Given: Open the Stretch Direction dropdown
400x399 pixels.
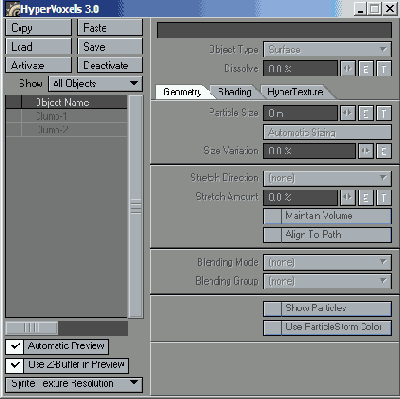Looking at the screenshot, I should (x=327, y=178).
